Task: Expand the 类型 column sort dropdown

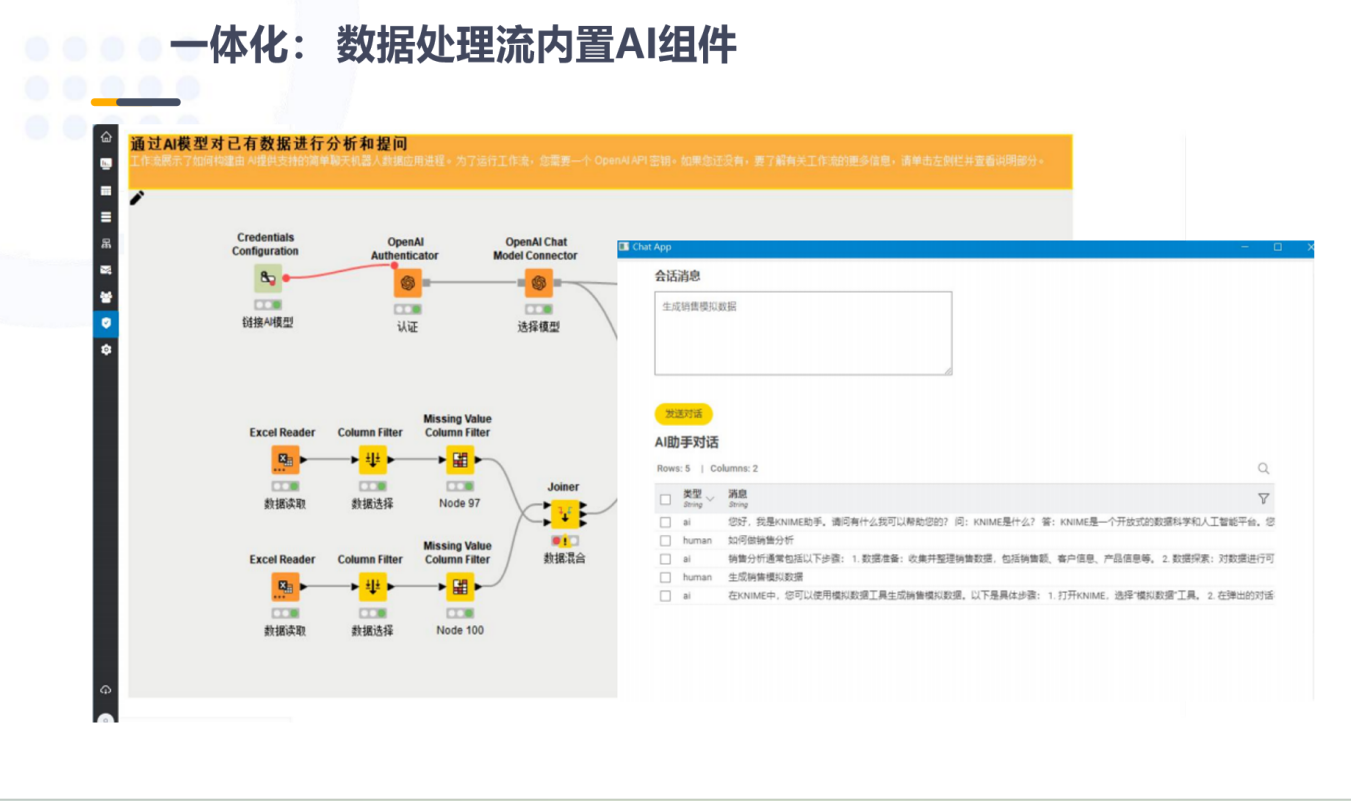Action: [710, 499]
